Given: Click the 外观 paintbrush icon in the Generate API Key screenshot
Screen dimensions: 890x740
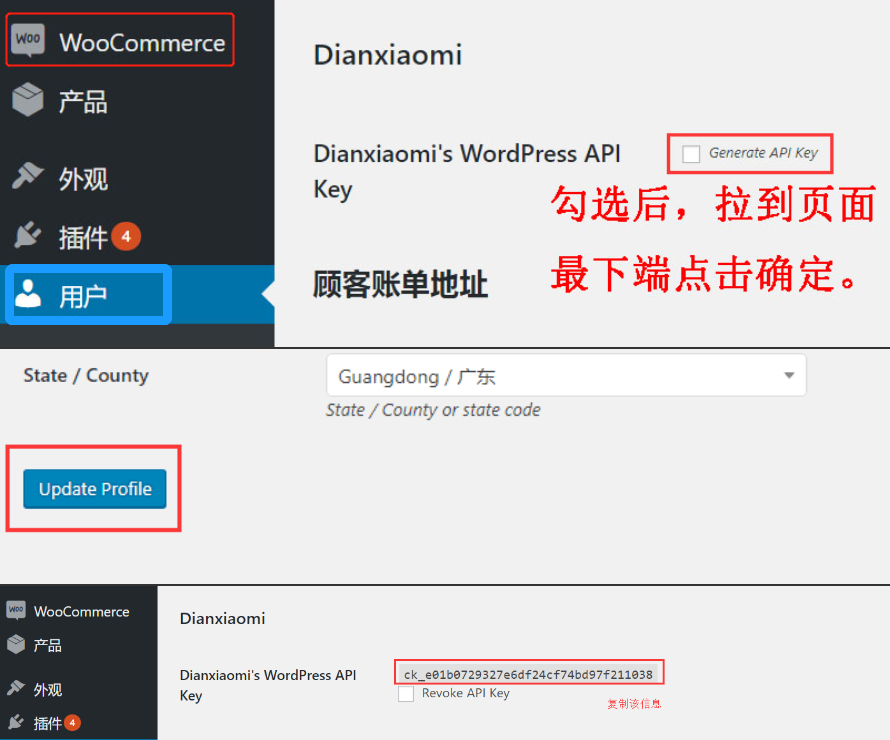Looking at the screenshot, I should point(27,175).
